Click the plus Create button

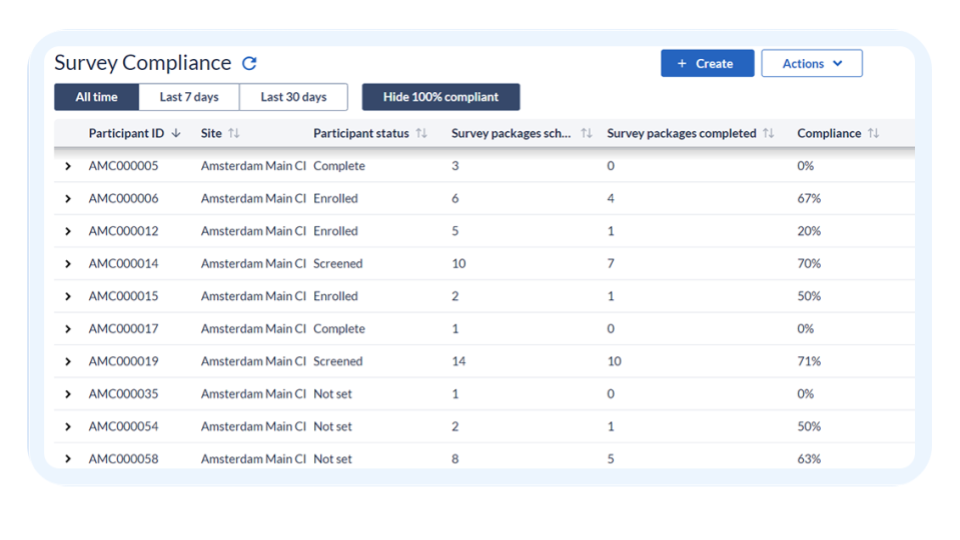[x=707, y=63]
